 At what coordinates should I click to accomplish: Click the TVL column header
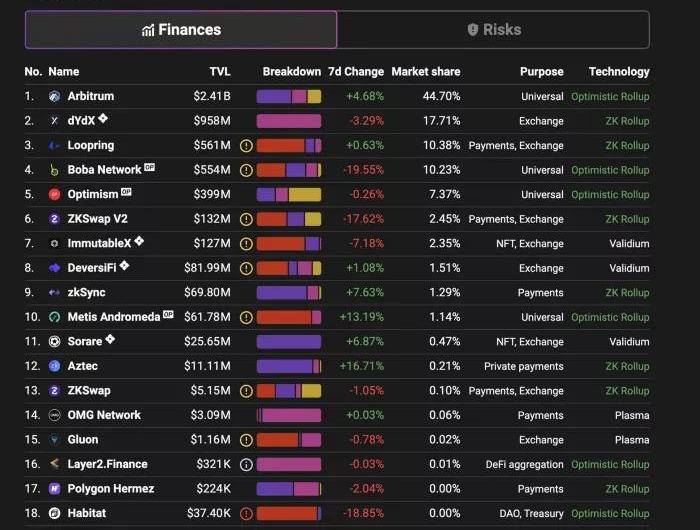click(x=219, y=72)
